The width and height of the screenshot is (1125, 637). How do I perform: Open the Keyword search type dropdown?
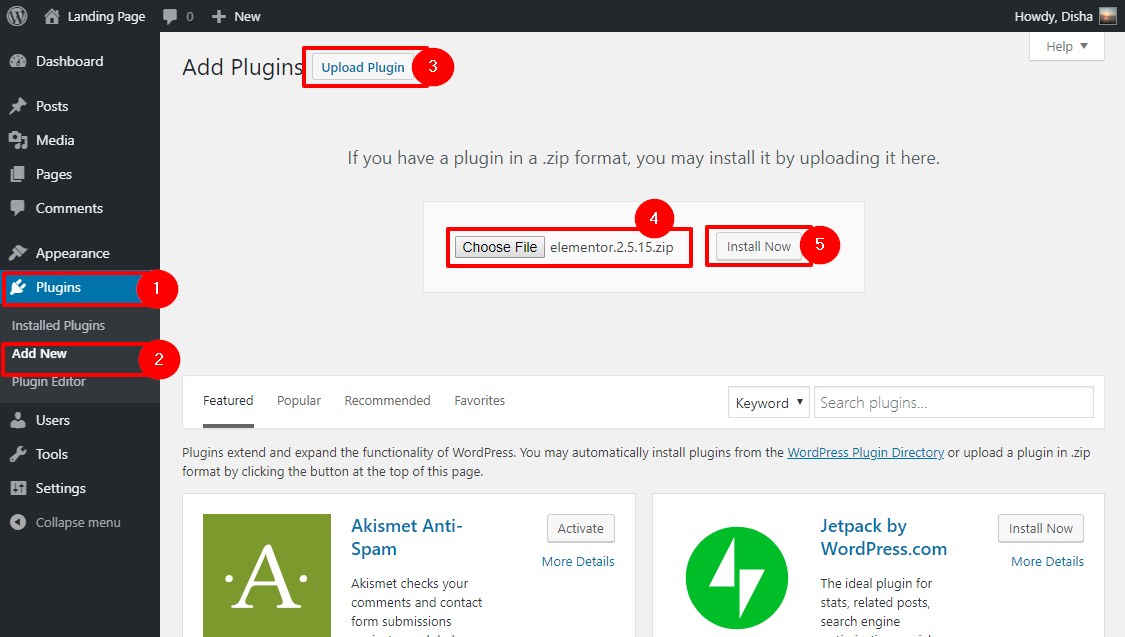coord(768,402)
